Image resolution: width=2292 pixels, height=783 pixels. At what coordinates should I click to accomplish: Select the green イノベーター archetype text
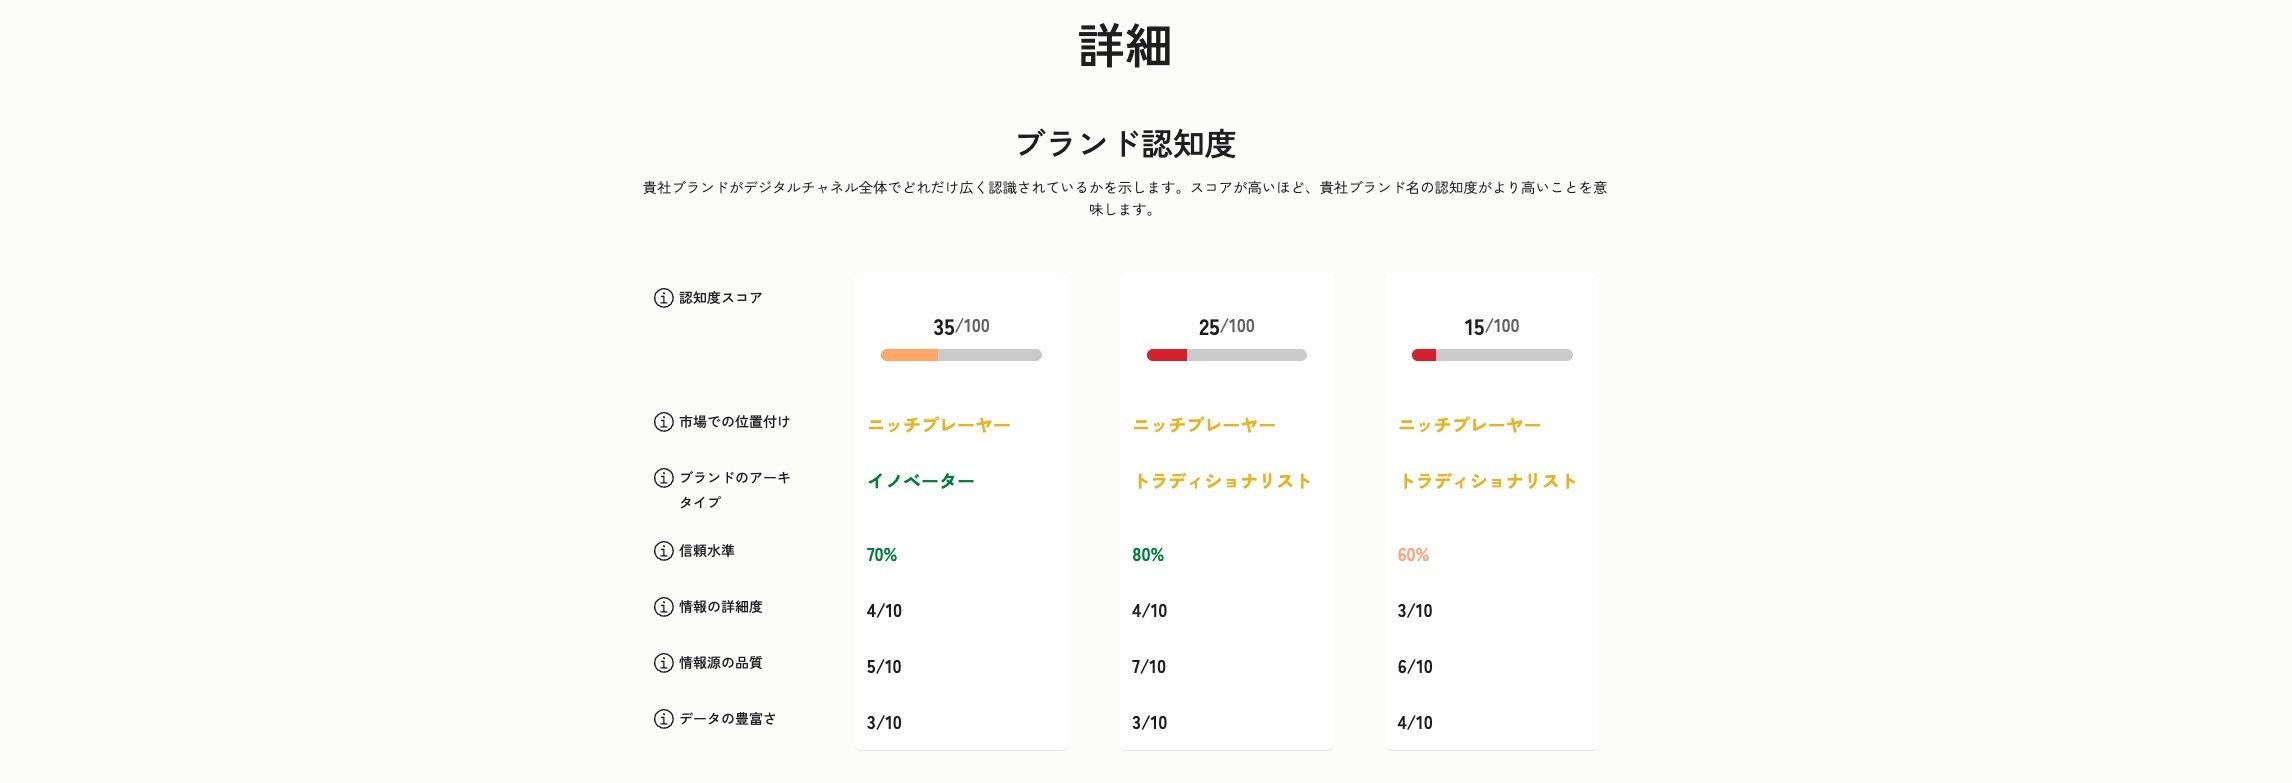pyautogui.click(x=920, y=481)
